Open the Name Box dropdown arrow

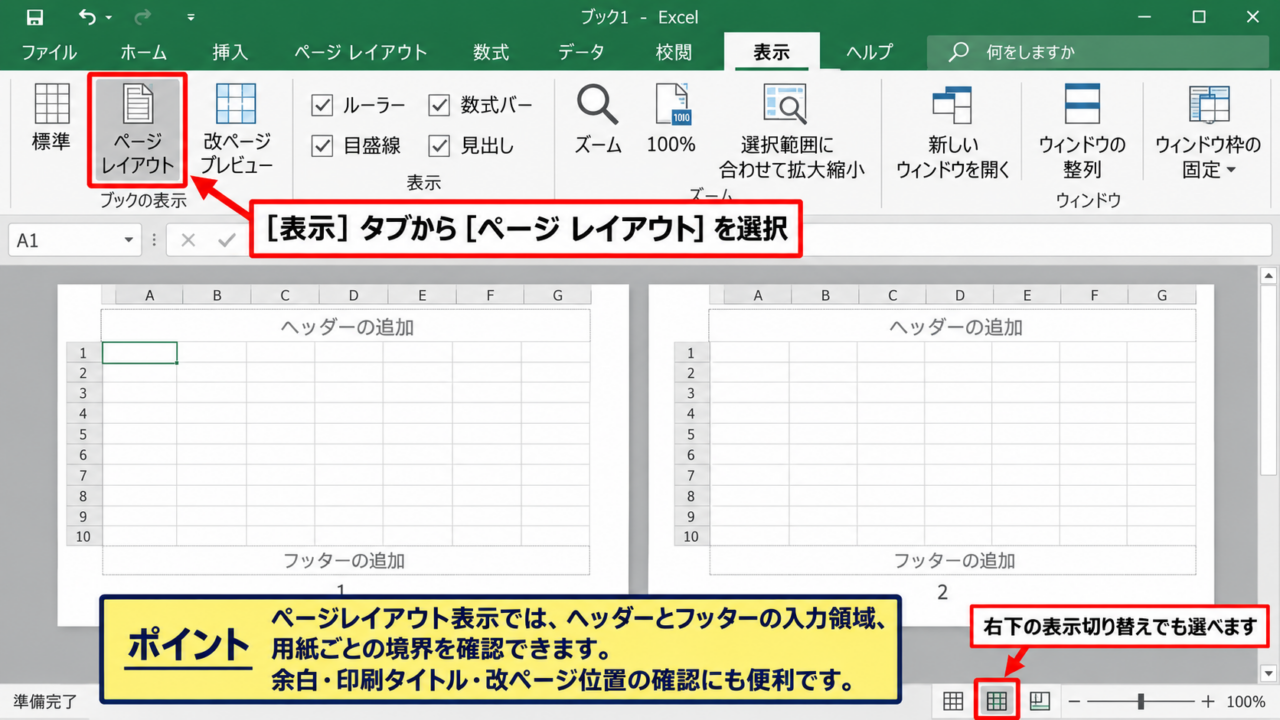coord(128,241)
